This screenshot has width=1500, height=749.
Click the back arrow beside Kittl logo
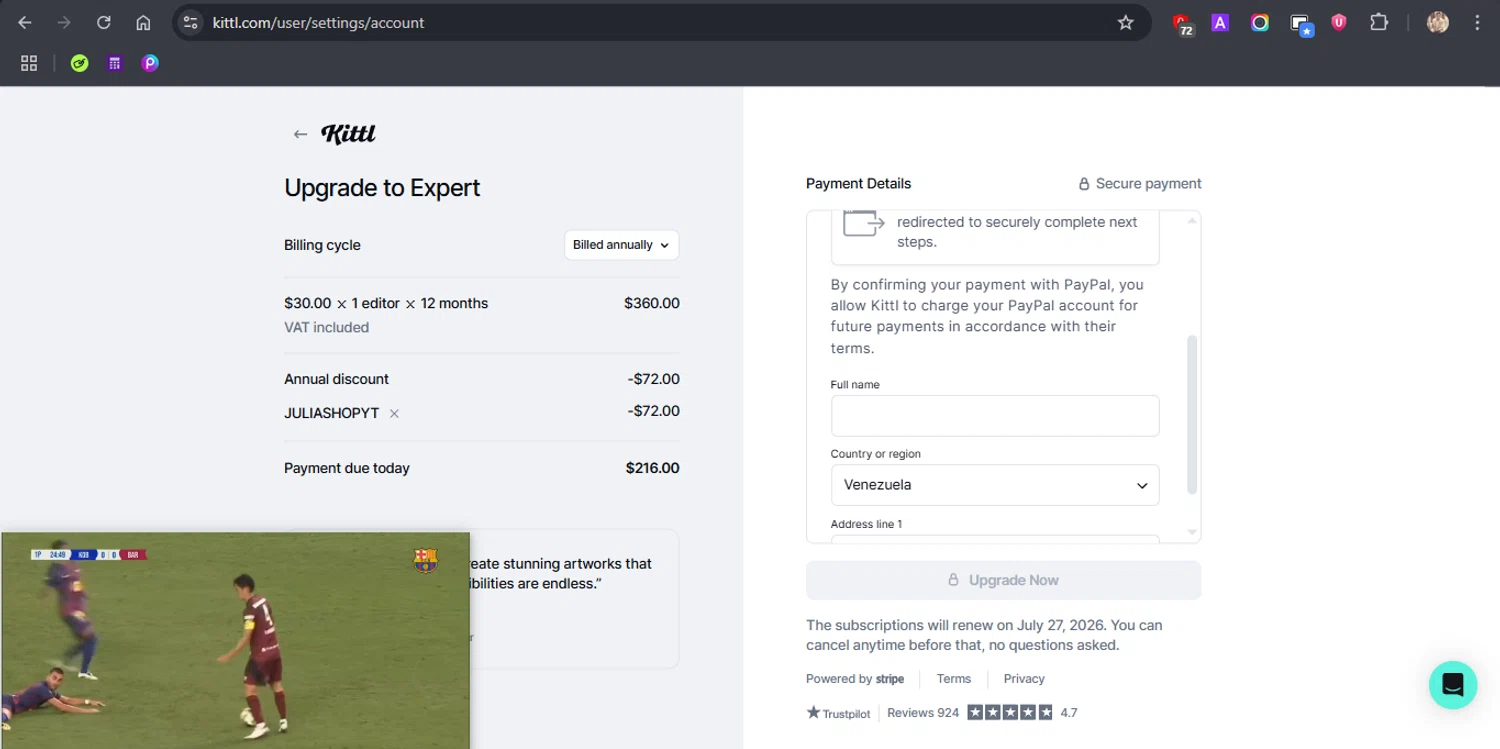(x=300, y=134)
